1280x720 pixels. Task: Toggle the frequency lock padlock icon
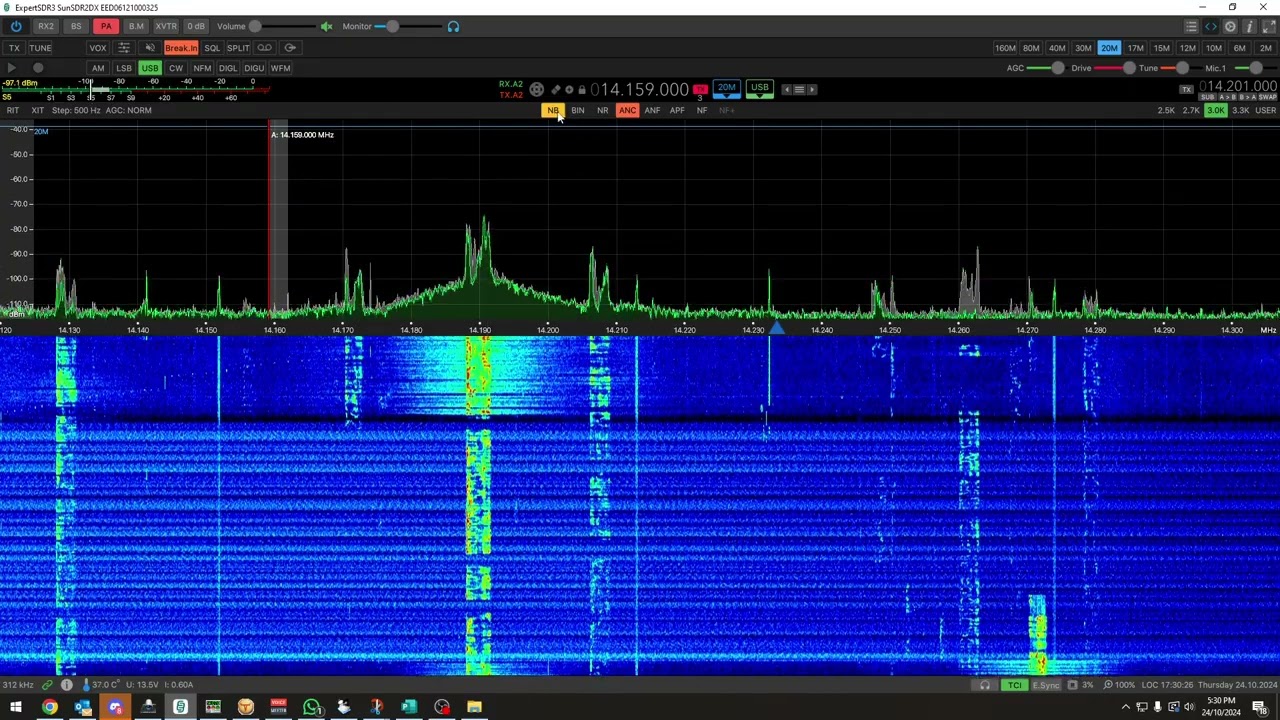(581, 90)
